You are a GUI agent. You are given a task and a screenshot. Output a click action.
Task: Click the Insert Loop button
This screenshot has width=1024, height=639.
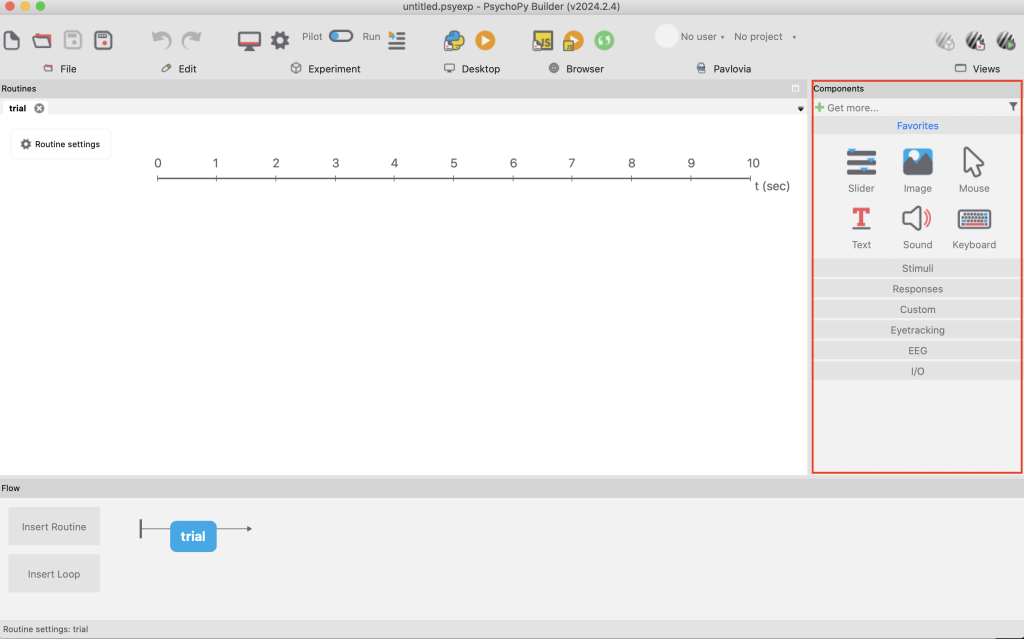[54, 574]
